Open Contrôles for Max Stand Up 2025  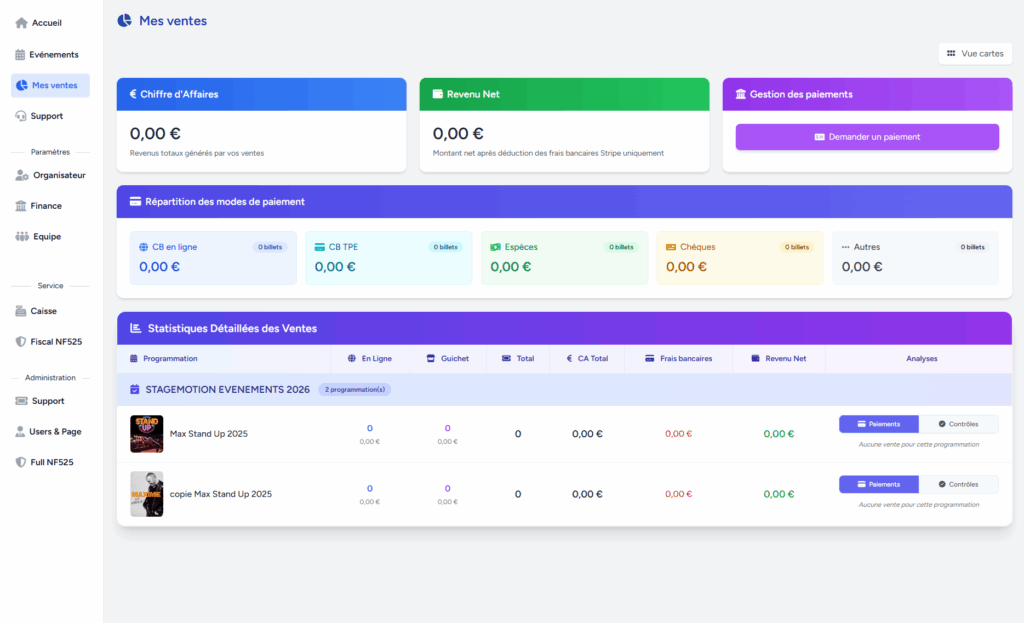[958, 424]
